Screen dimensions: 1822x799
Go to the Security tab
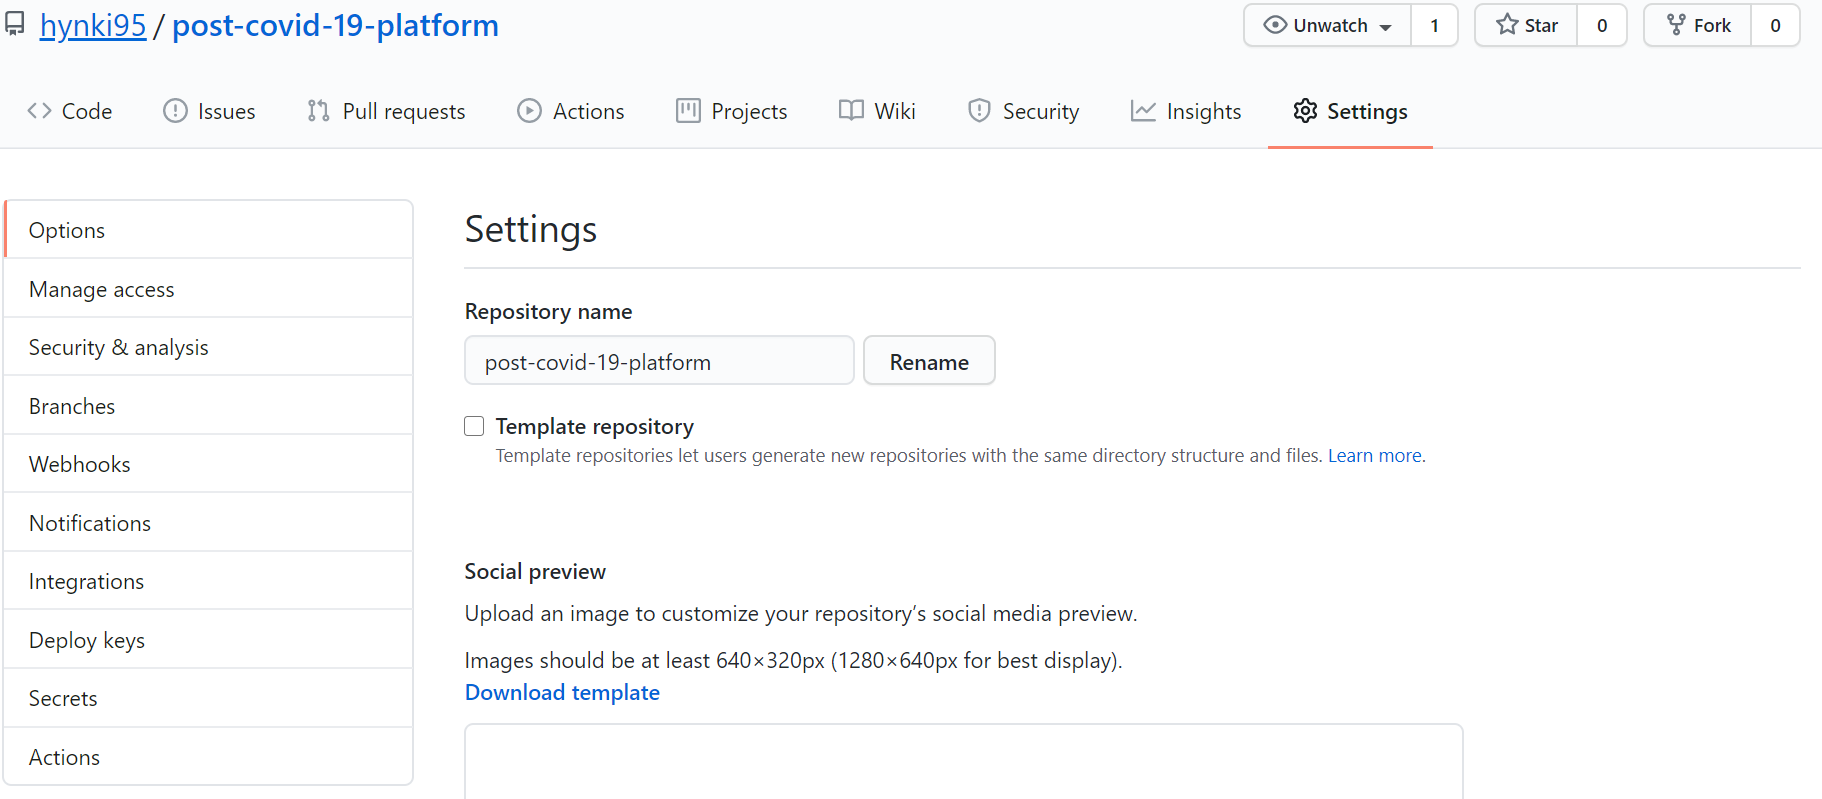tap(1024, 111)
